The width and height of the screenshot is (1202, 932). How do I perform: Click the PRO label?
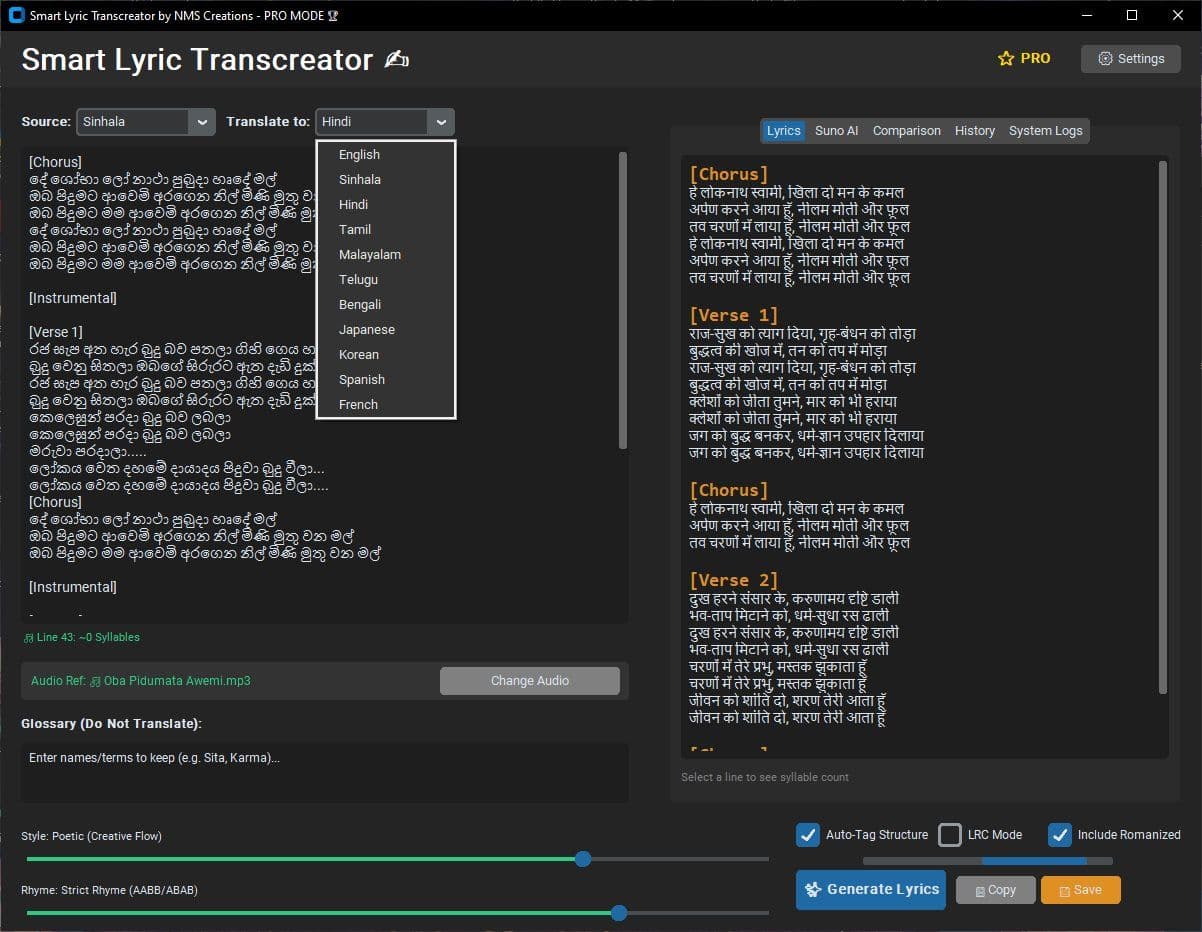1035,59
